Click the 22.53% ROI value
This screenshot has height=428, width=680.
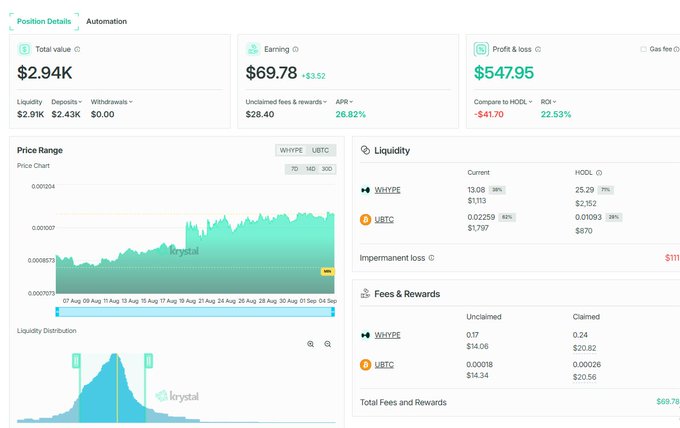(x=556, y=114)
